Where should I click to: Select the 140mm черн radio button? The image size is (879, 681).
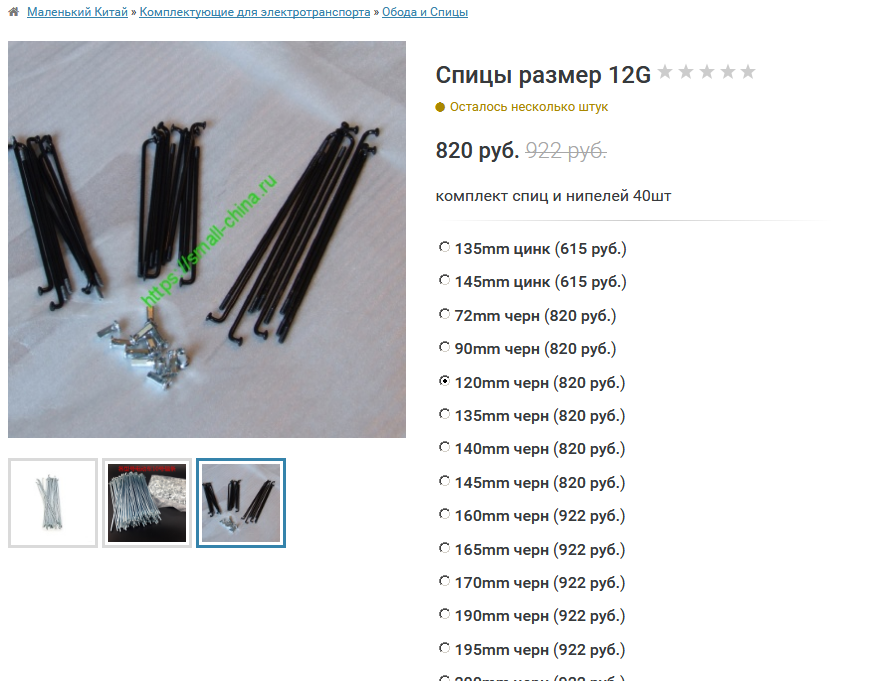click(x=444, y=447)
